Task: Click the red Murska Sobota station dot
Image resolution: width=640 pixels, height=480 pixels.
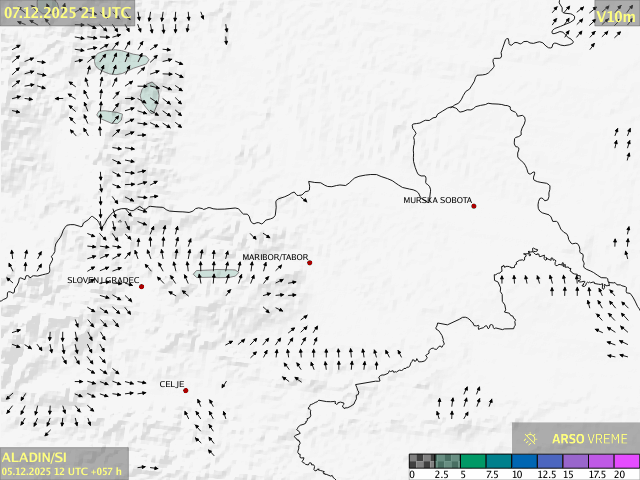Action: pos(474,206)
